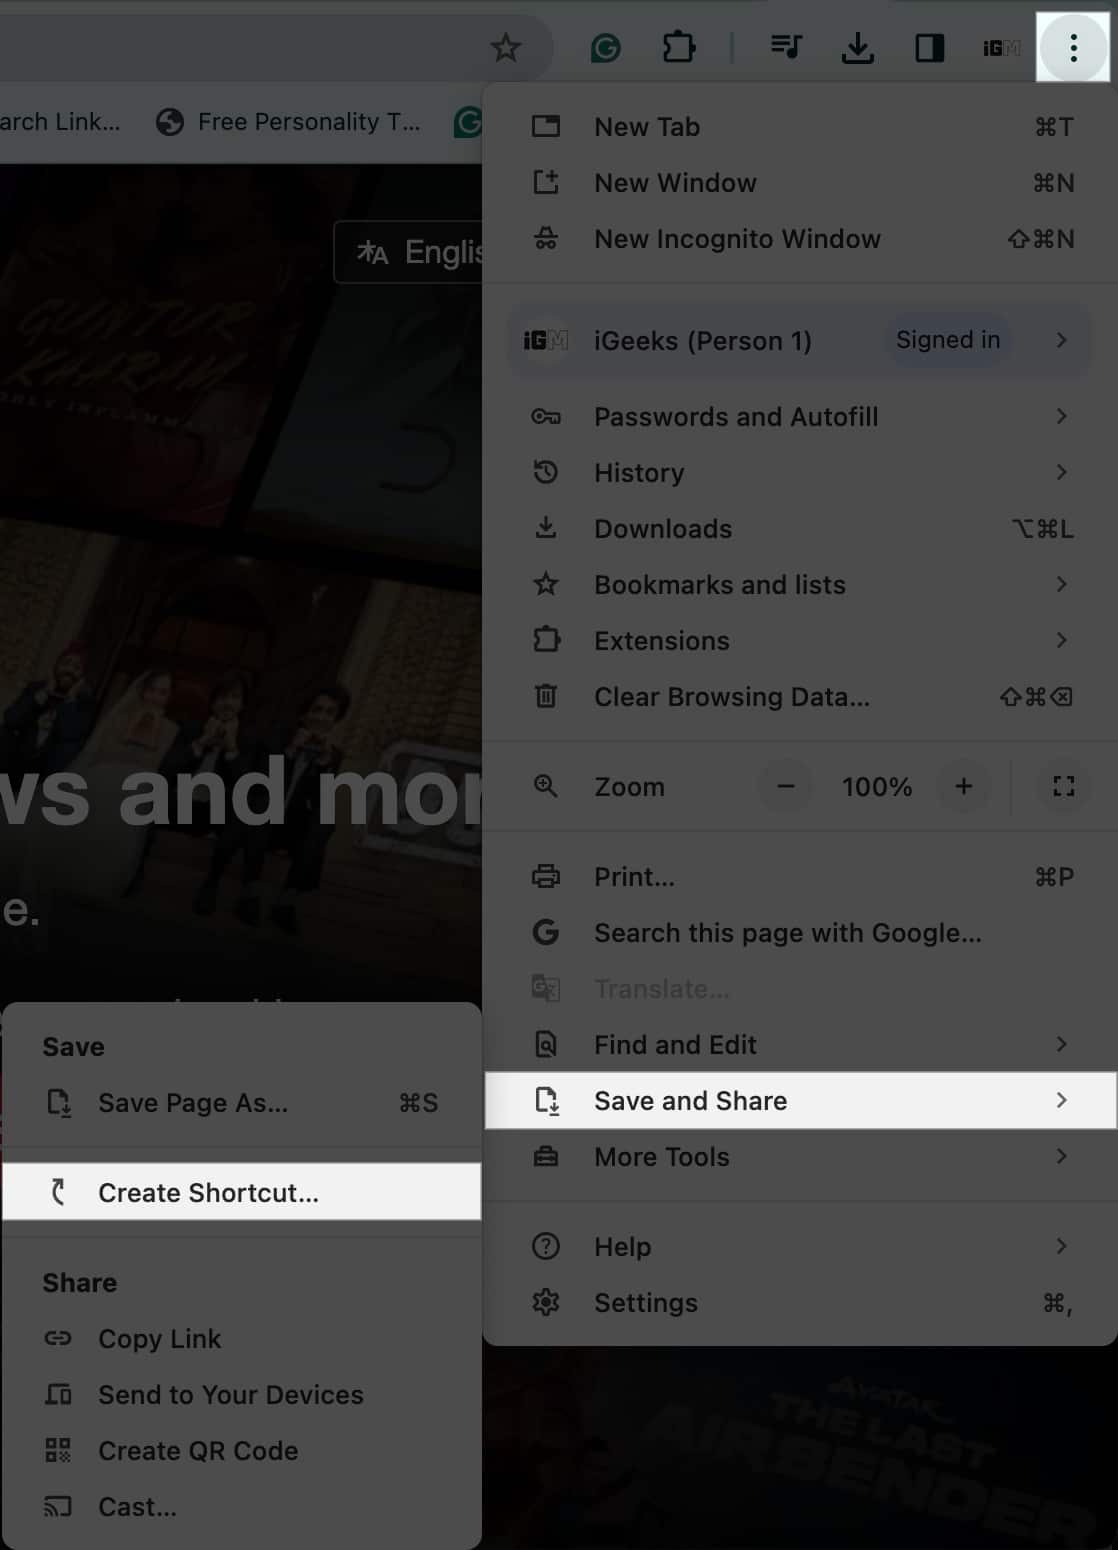Expand Find and Edit submenu
This screenshot has width=1118, height=1550.
[800, 1045]
